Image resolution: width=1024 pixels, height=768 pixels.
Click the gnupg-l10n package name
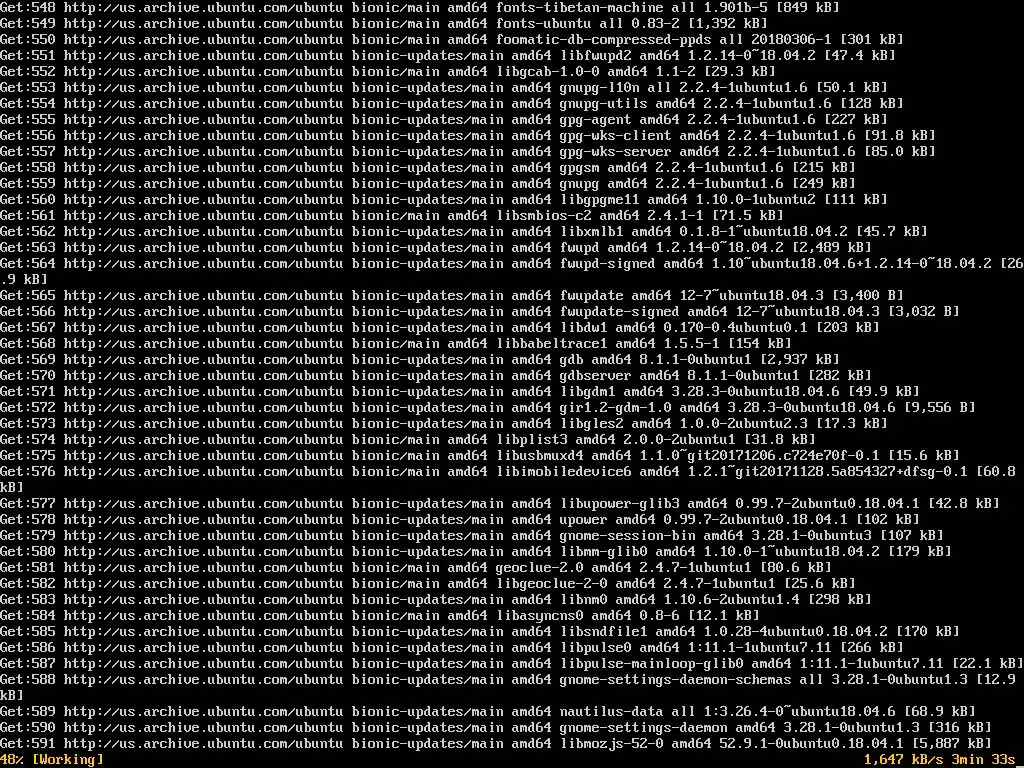coord(600,88)
